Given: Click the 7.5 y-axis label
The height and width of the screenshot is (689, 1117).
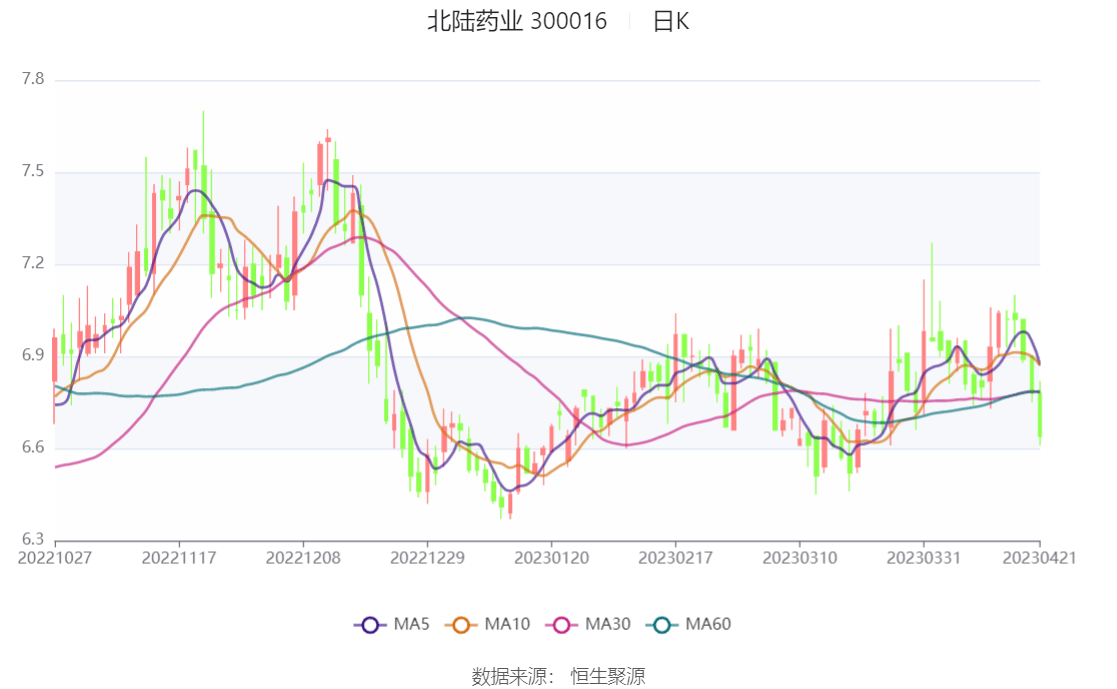Looking at the screenshot, I should click(33, 171).
